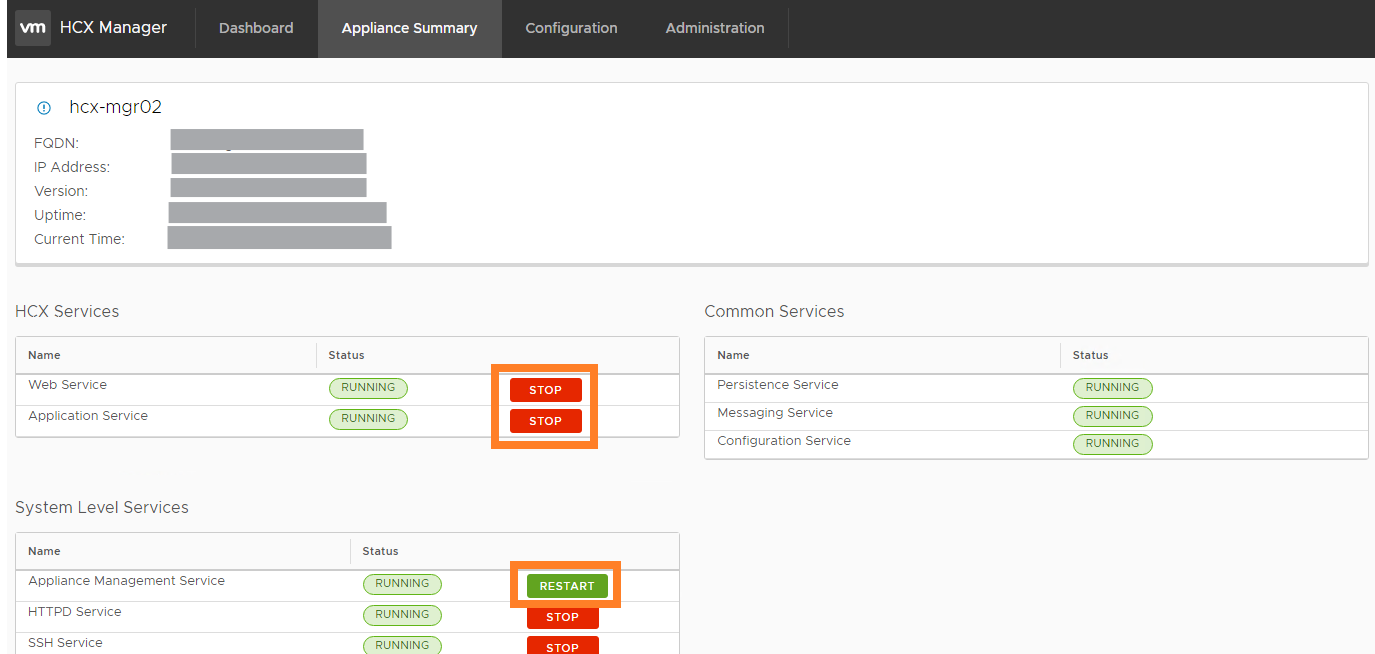The image size is (1375, 654).
Task: Stop the Application Service
Action: point(545,421)
